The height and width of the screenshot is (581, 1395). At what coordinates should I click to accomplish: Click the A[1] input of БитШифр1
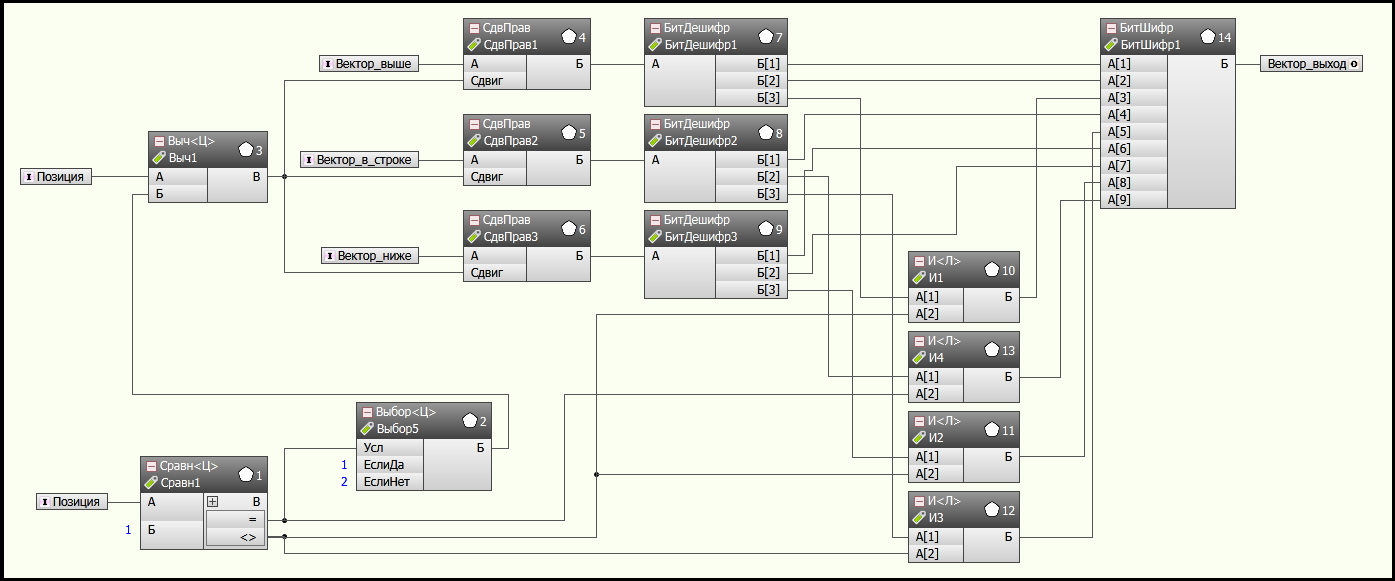(1134, 64)
